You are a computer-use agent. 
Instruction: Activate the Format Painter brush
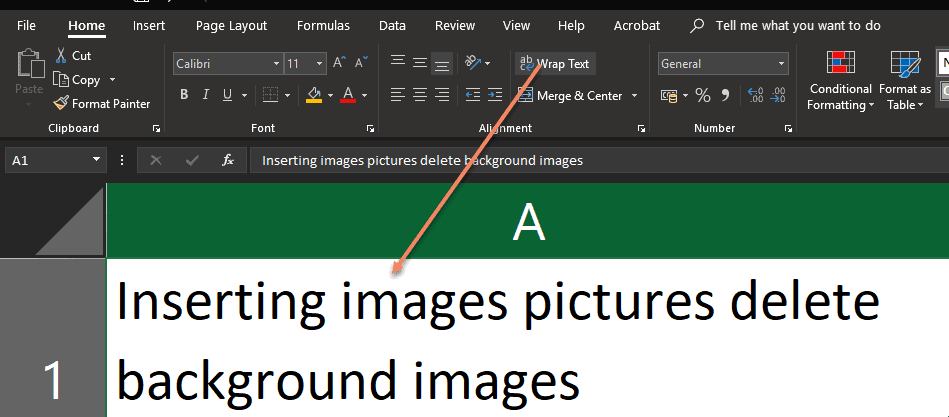coord(61,103)
